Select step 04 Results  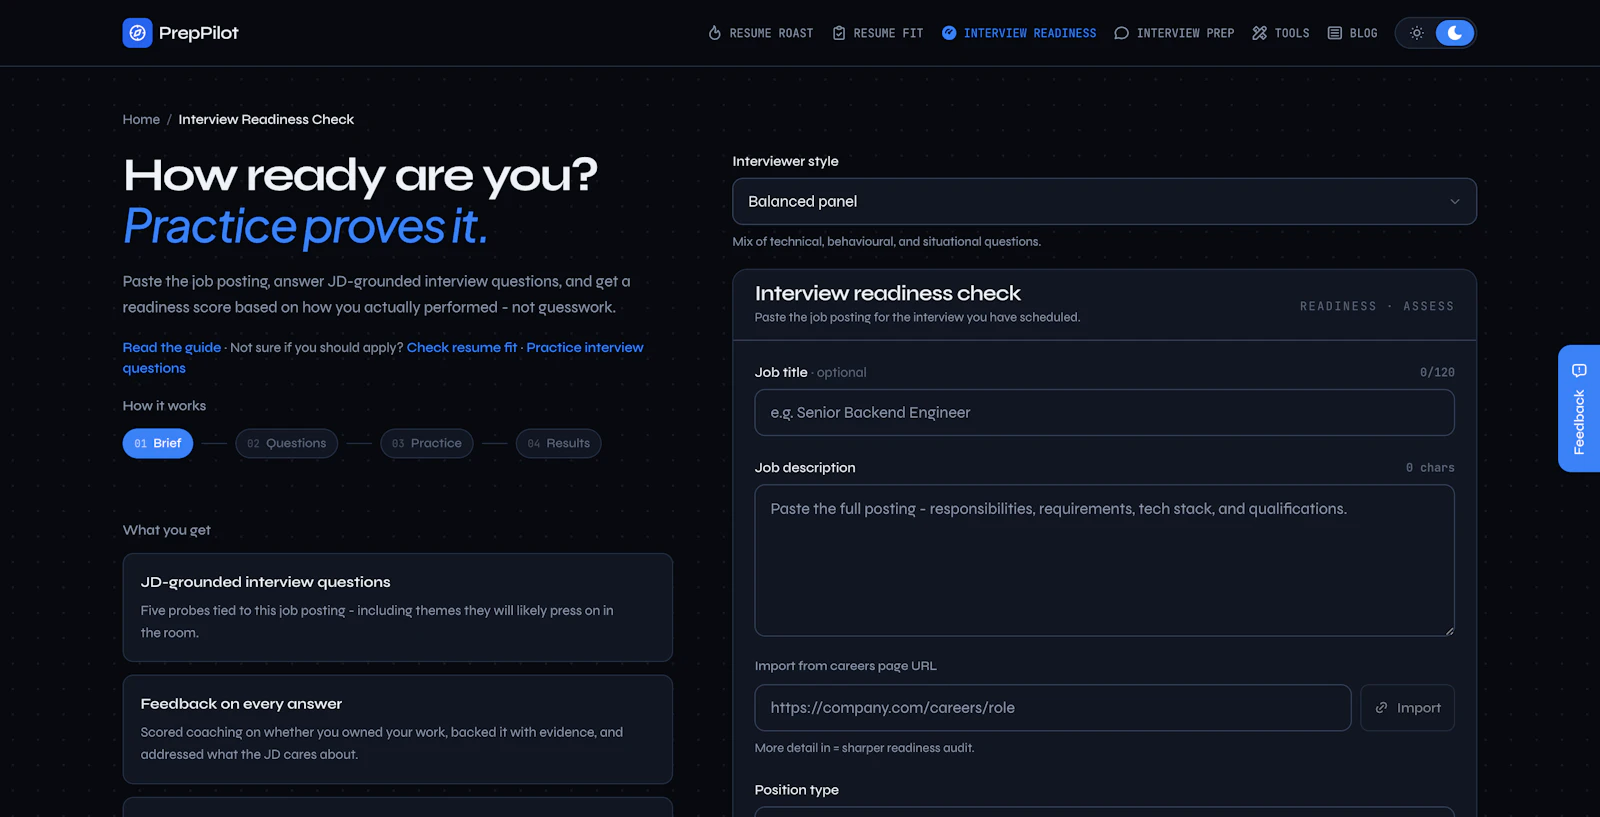pyautogui.click(x=558, y=443)
